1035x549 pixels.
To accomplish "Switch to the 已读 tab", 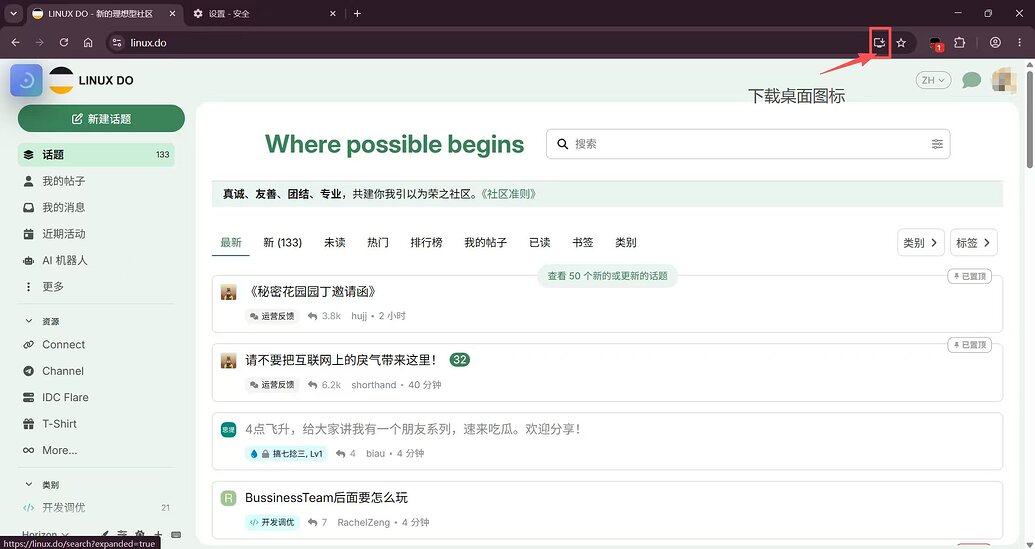I will 539,242.
